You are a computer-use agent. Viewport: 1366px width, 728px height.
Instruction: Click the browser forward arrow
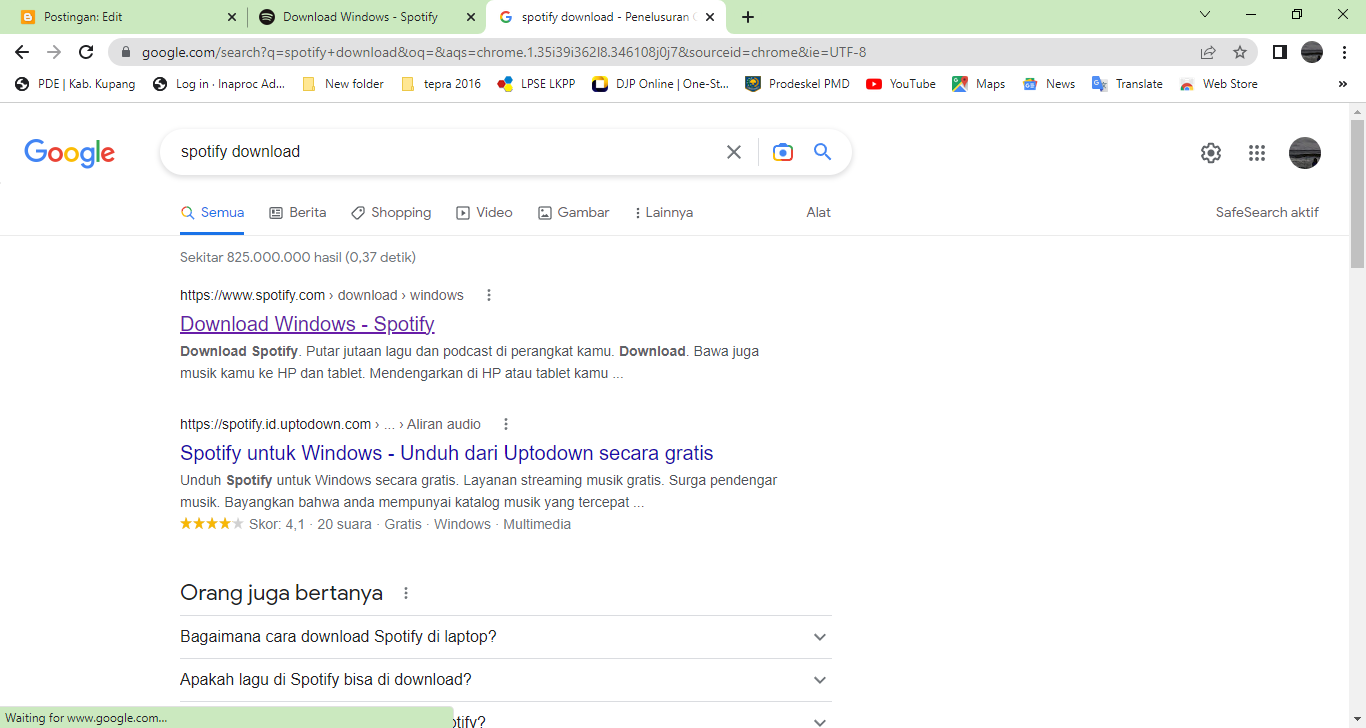coord(54,52)
